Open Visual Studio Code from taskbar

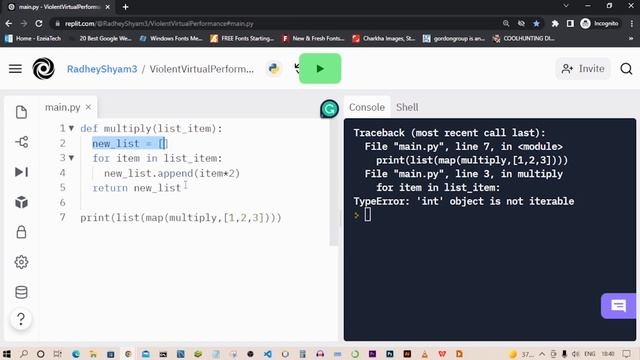pyautogui.click(x=268, y=354)
